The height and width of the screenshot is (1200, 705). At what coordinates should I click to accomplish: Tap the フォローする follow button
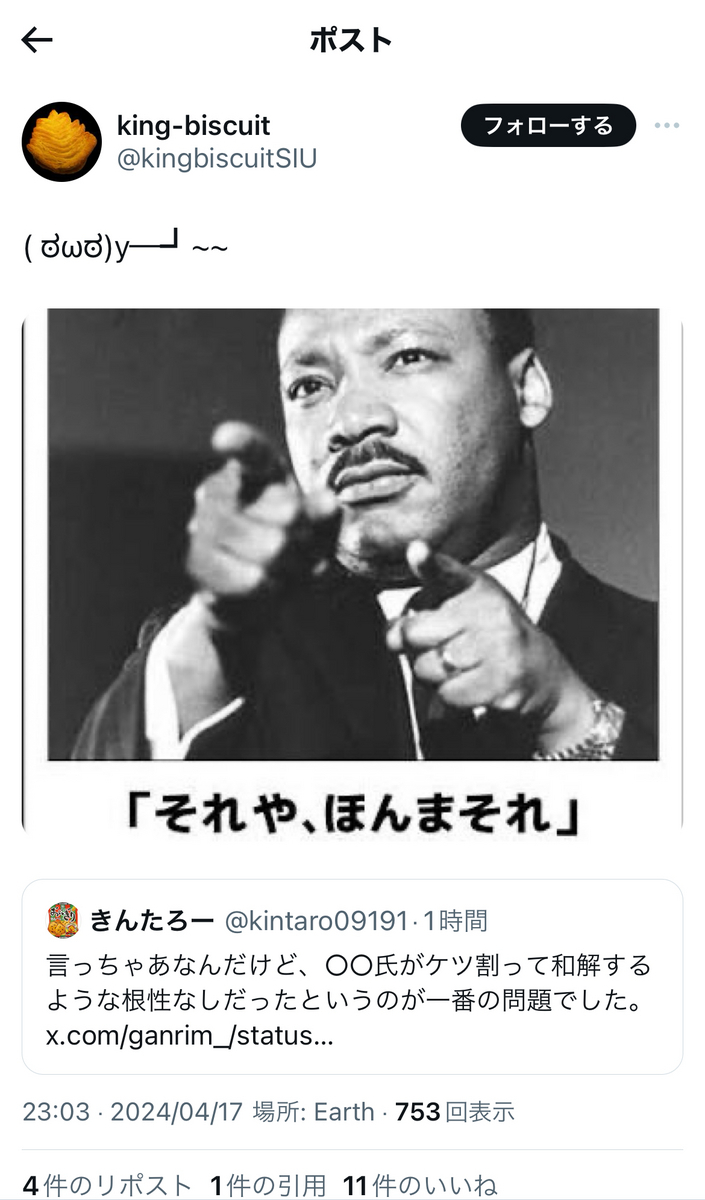point(548,126)
